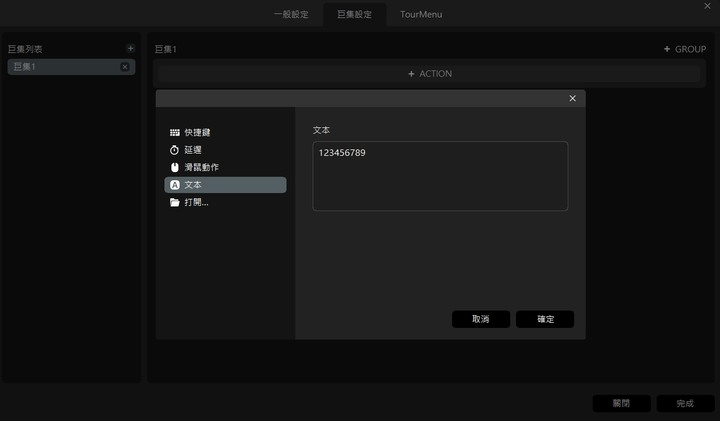Select the 延遲 timer icon
Screen dimensions: 720x421
[x=174, y=150]
